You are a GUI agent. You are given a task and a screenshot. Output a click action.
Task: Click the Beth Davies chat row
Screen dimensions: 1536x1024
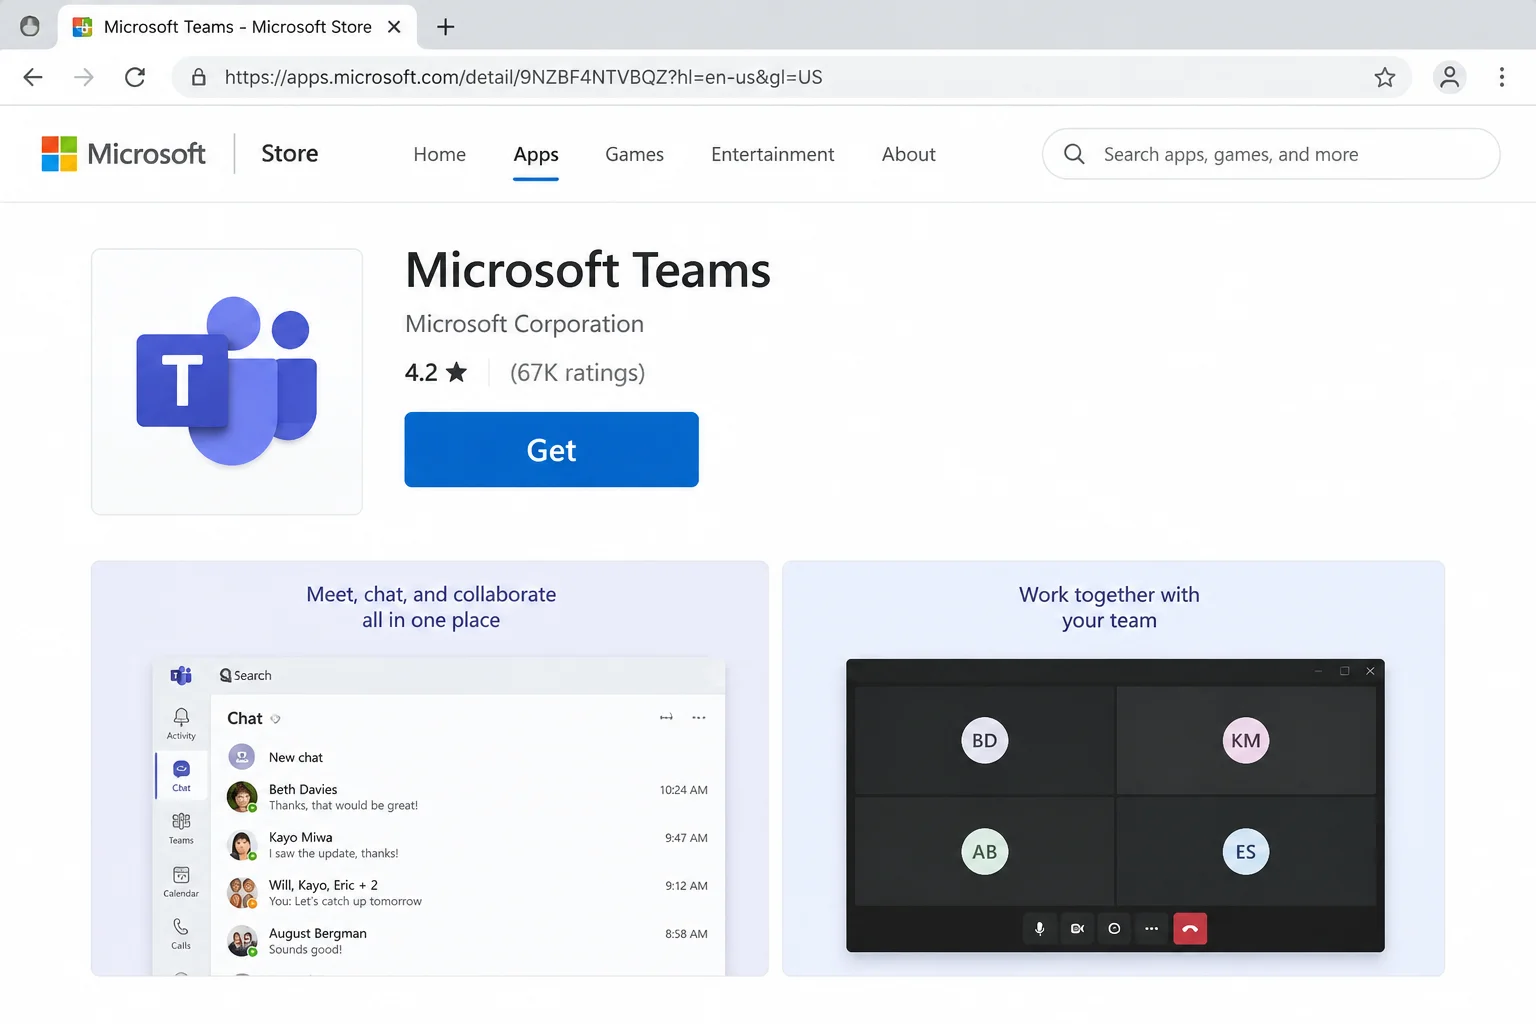pos(468,797)
